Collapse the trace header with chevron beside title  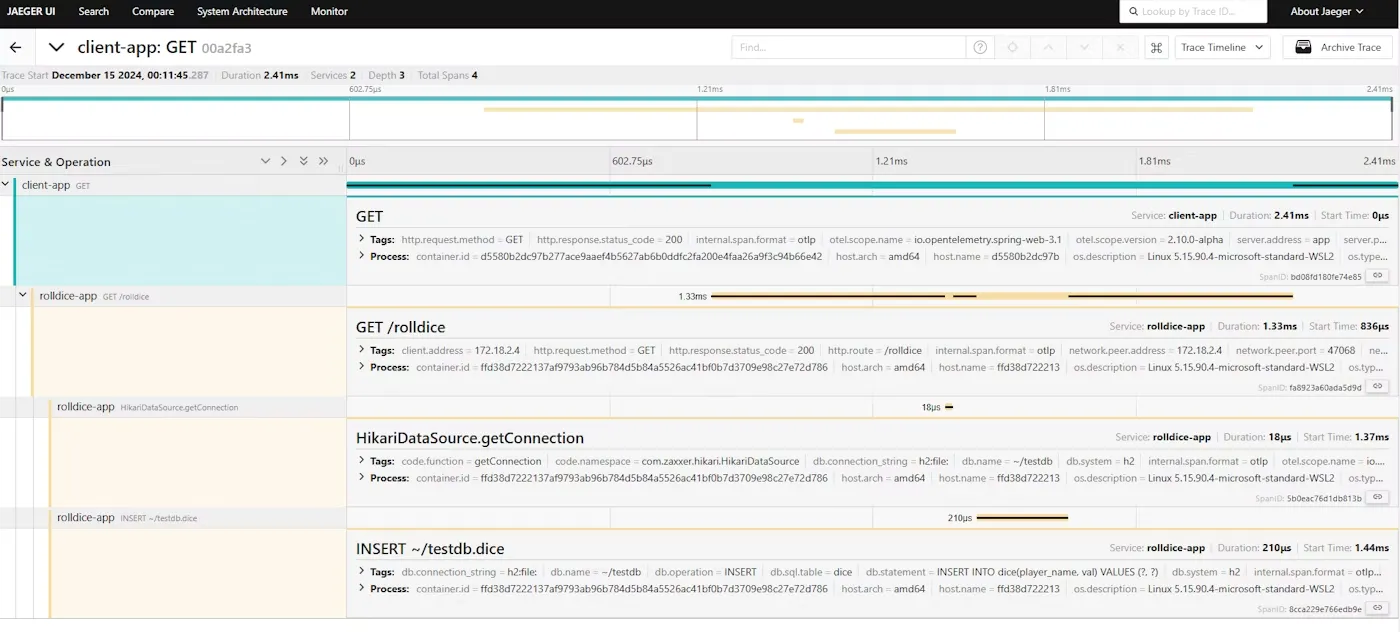pos(56,48)
